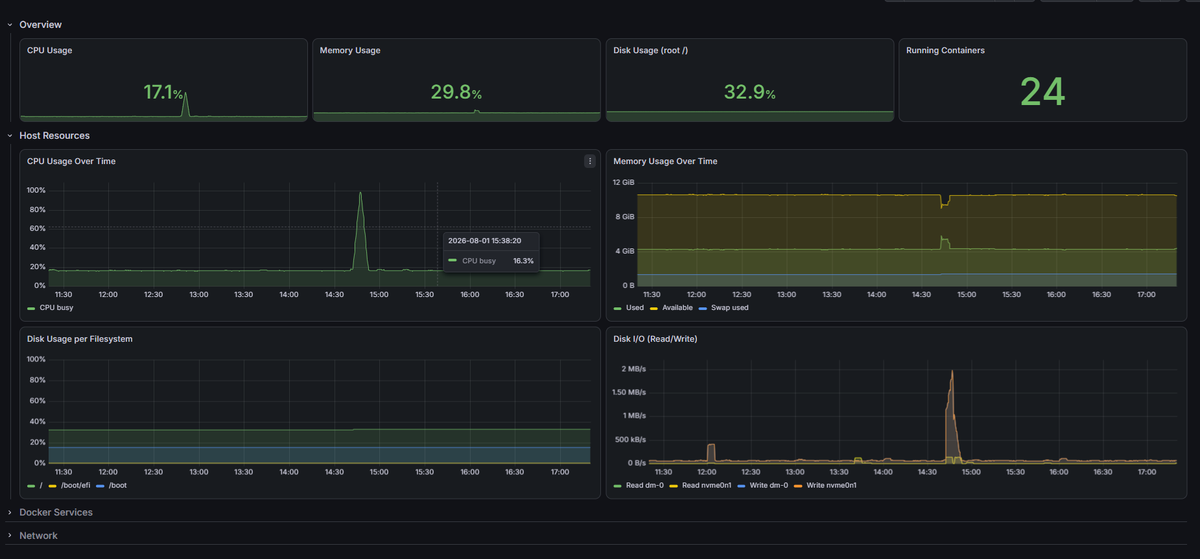Image resolution: width=1200 pixels, height=559 pixels.
Task: Click the 29.8% memory usage value
Action: (x=456, y=93)
